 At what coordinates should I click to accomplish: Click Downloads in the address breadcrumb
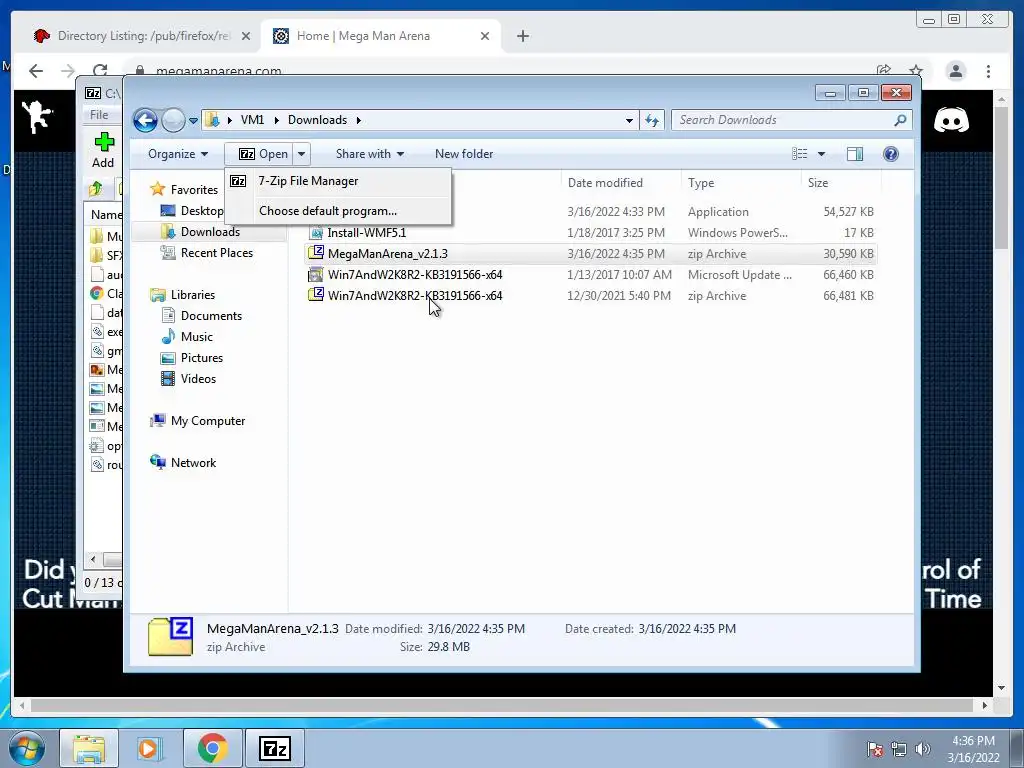tap(317, 120)
